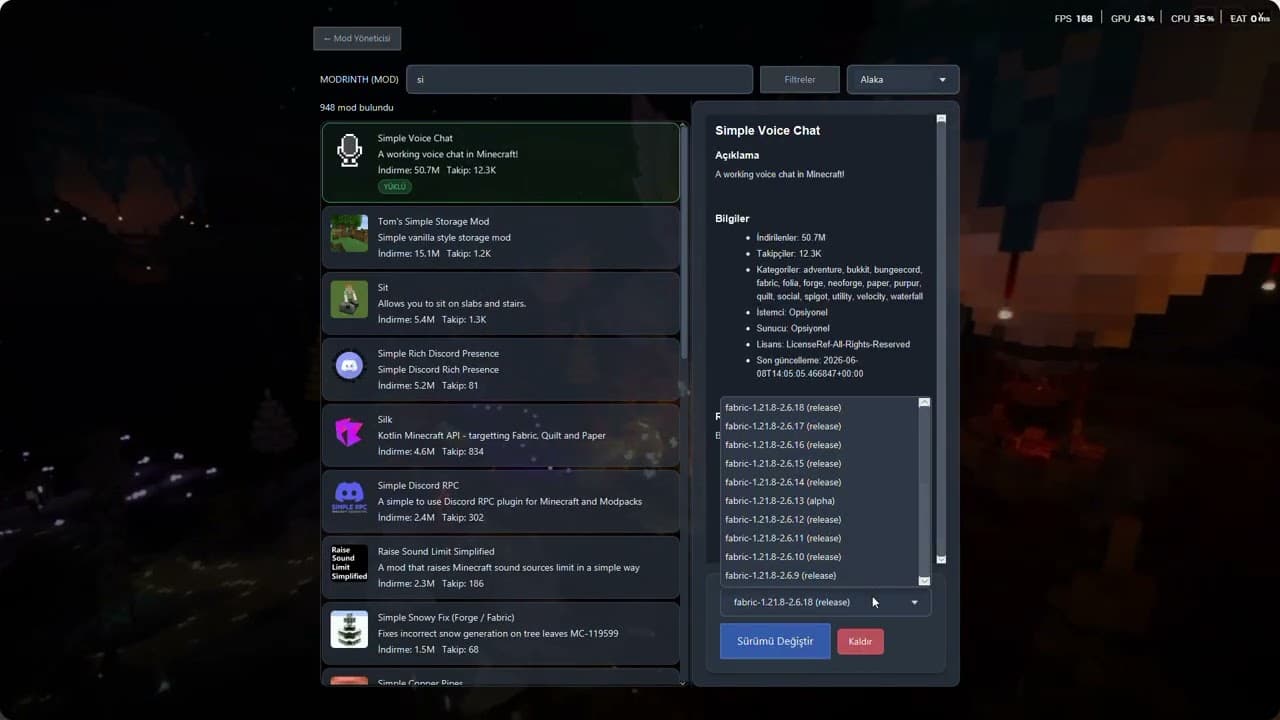Click the YÜKLÜ installed badge
This screenshot has width=1280, height=720.
395,186
